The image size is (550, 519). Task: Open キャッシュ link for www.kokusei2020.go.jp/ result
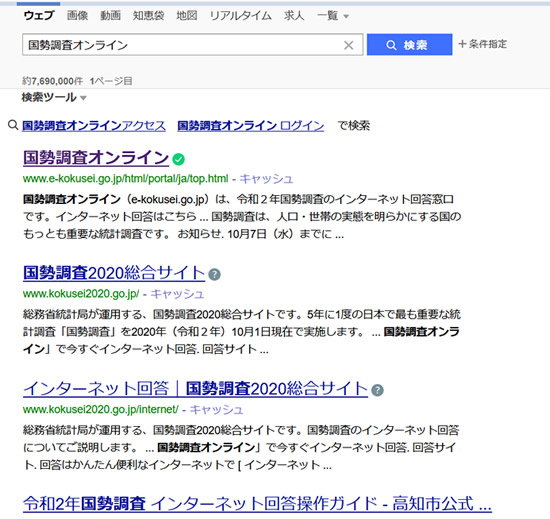point(177,294)
